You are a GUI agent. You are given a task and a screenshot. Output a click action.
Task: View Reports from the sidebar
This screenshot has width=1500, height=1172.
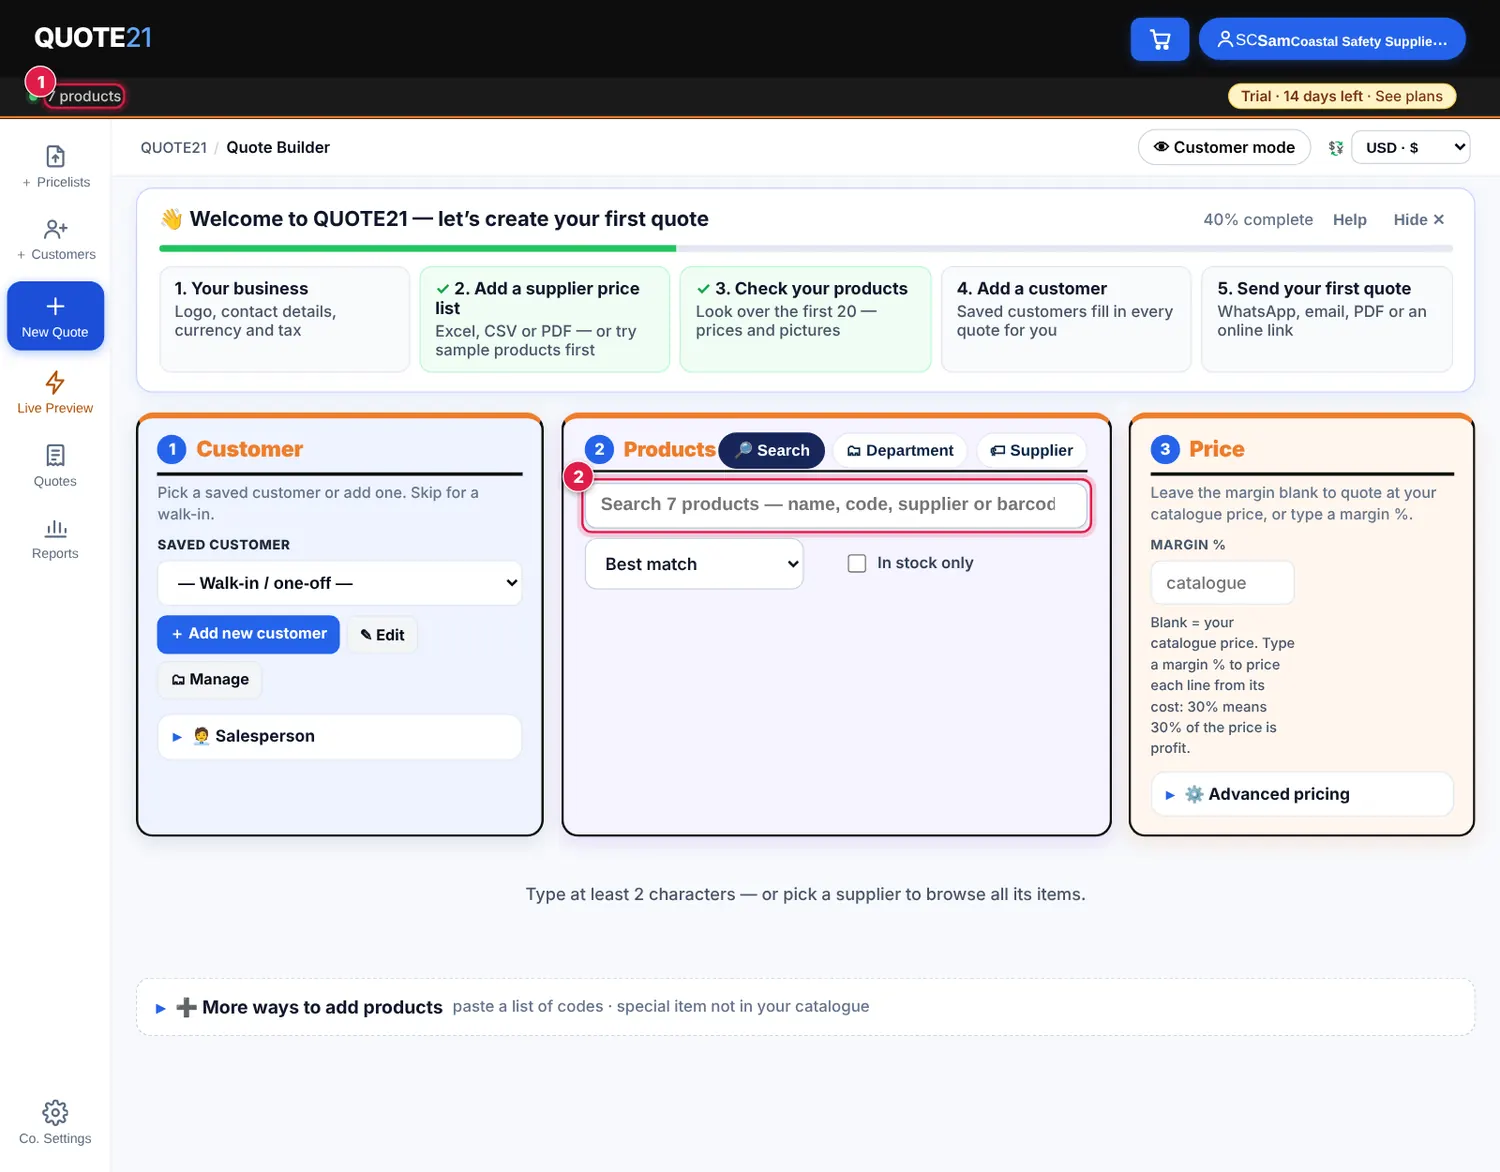pyautogui.click(x=55, y=539)
